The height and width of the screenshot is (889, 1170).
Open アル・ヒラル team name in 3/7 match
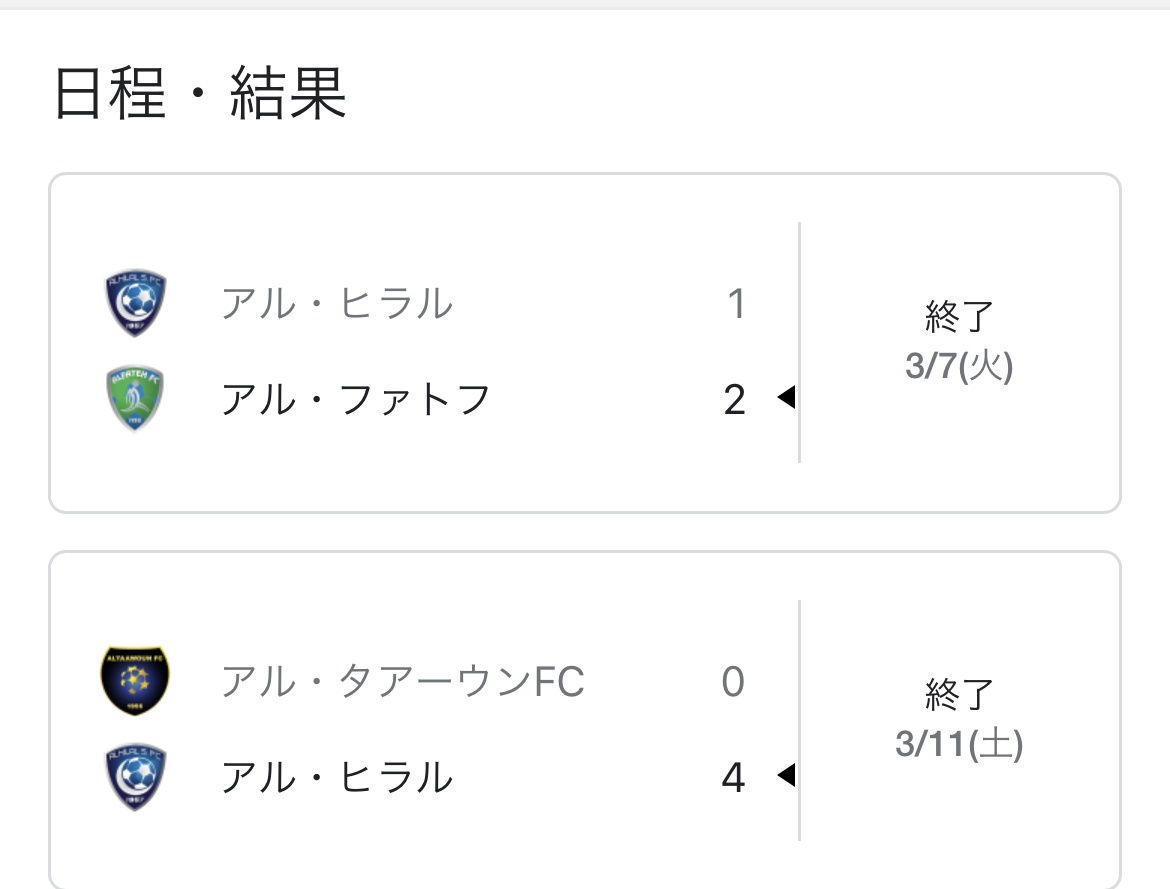click(x=337, y=304)
